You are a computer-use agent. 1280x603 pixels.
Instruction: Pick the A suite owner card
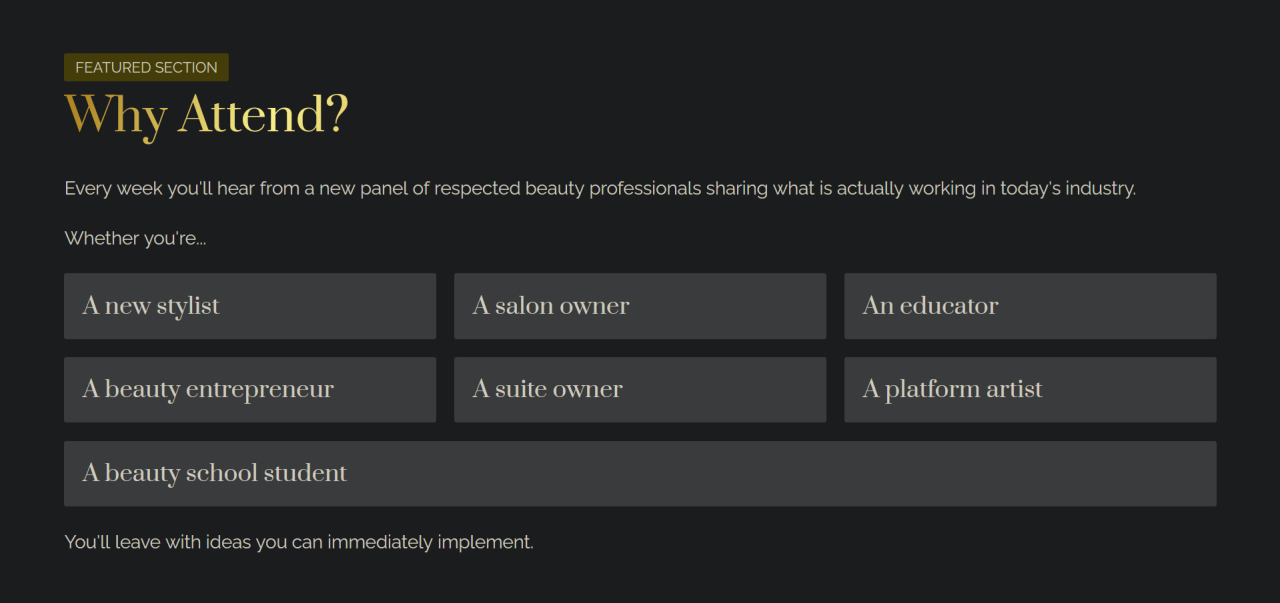640,390
